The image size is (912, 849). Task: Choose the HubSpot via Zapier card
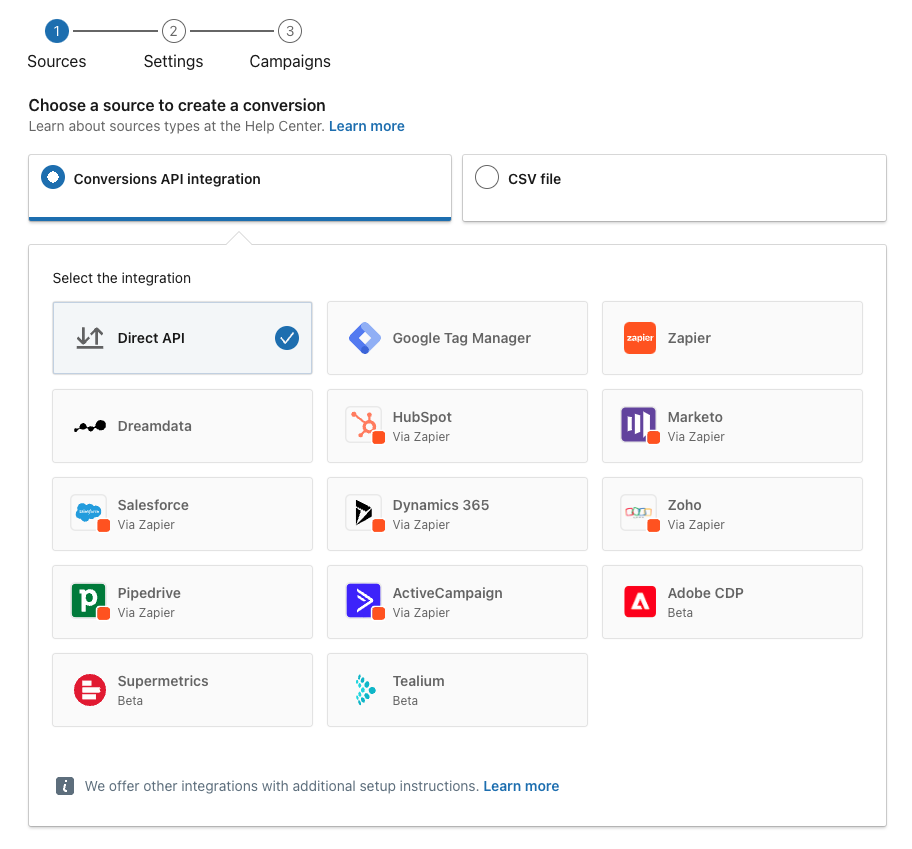click(x=457, y=426)
